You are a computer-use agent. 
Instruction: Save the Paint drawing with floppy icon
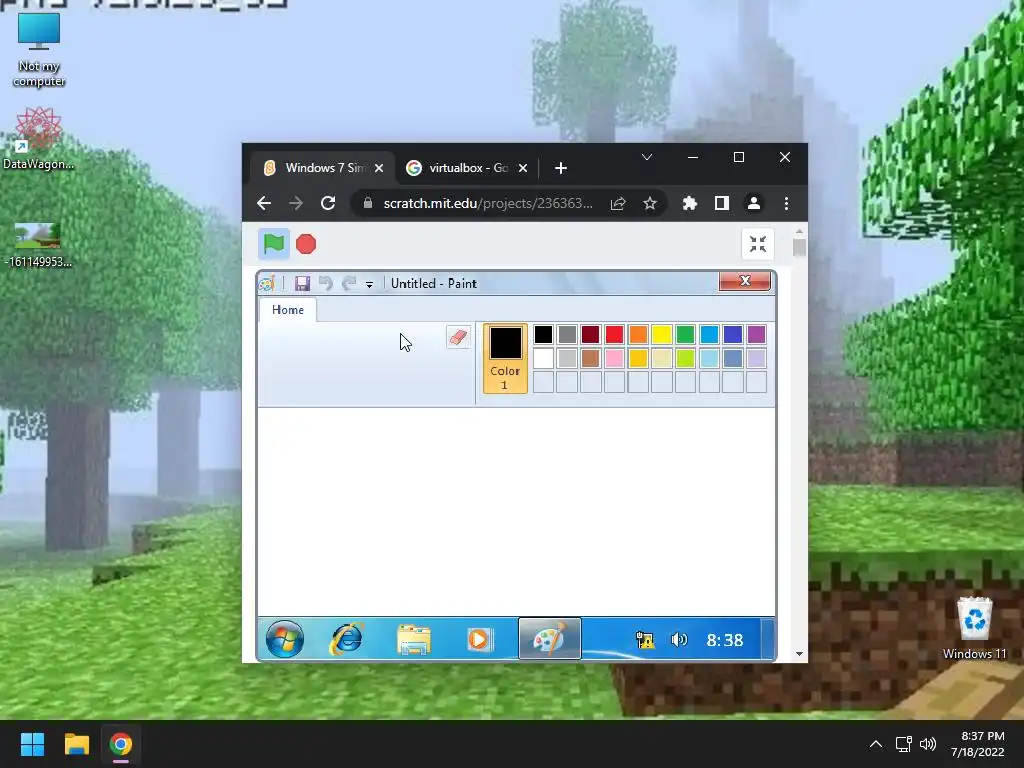pyautogui.click(x=302, y=283)
